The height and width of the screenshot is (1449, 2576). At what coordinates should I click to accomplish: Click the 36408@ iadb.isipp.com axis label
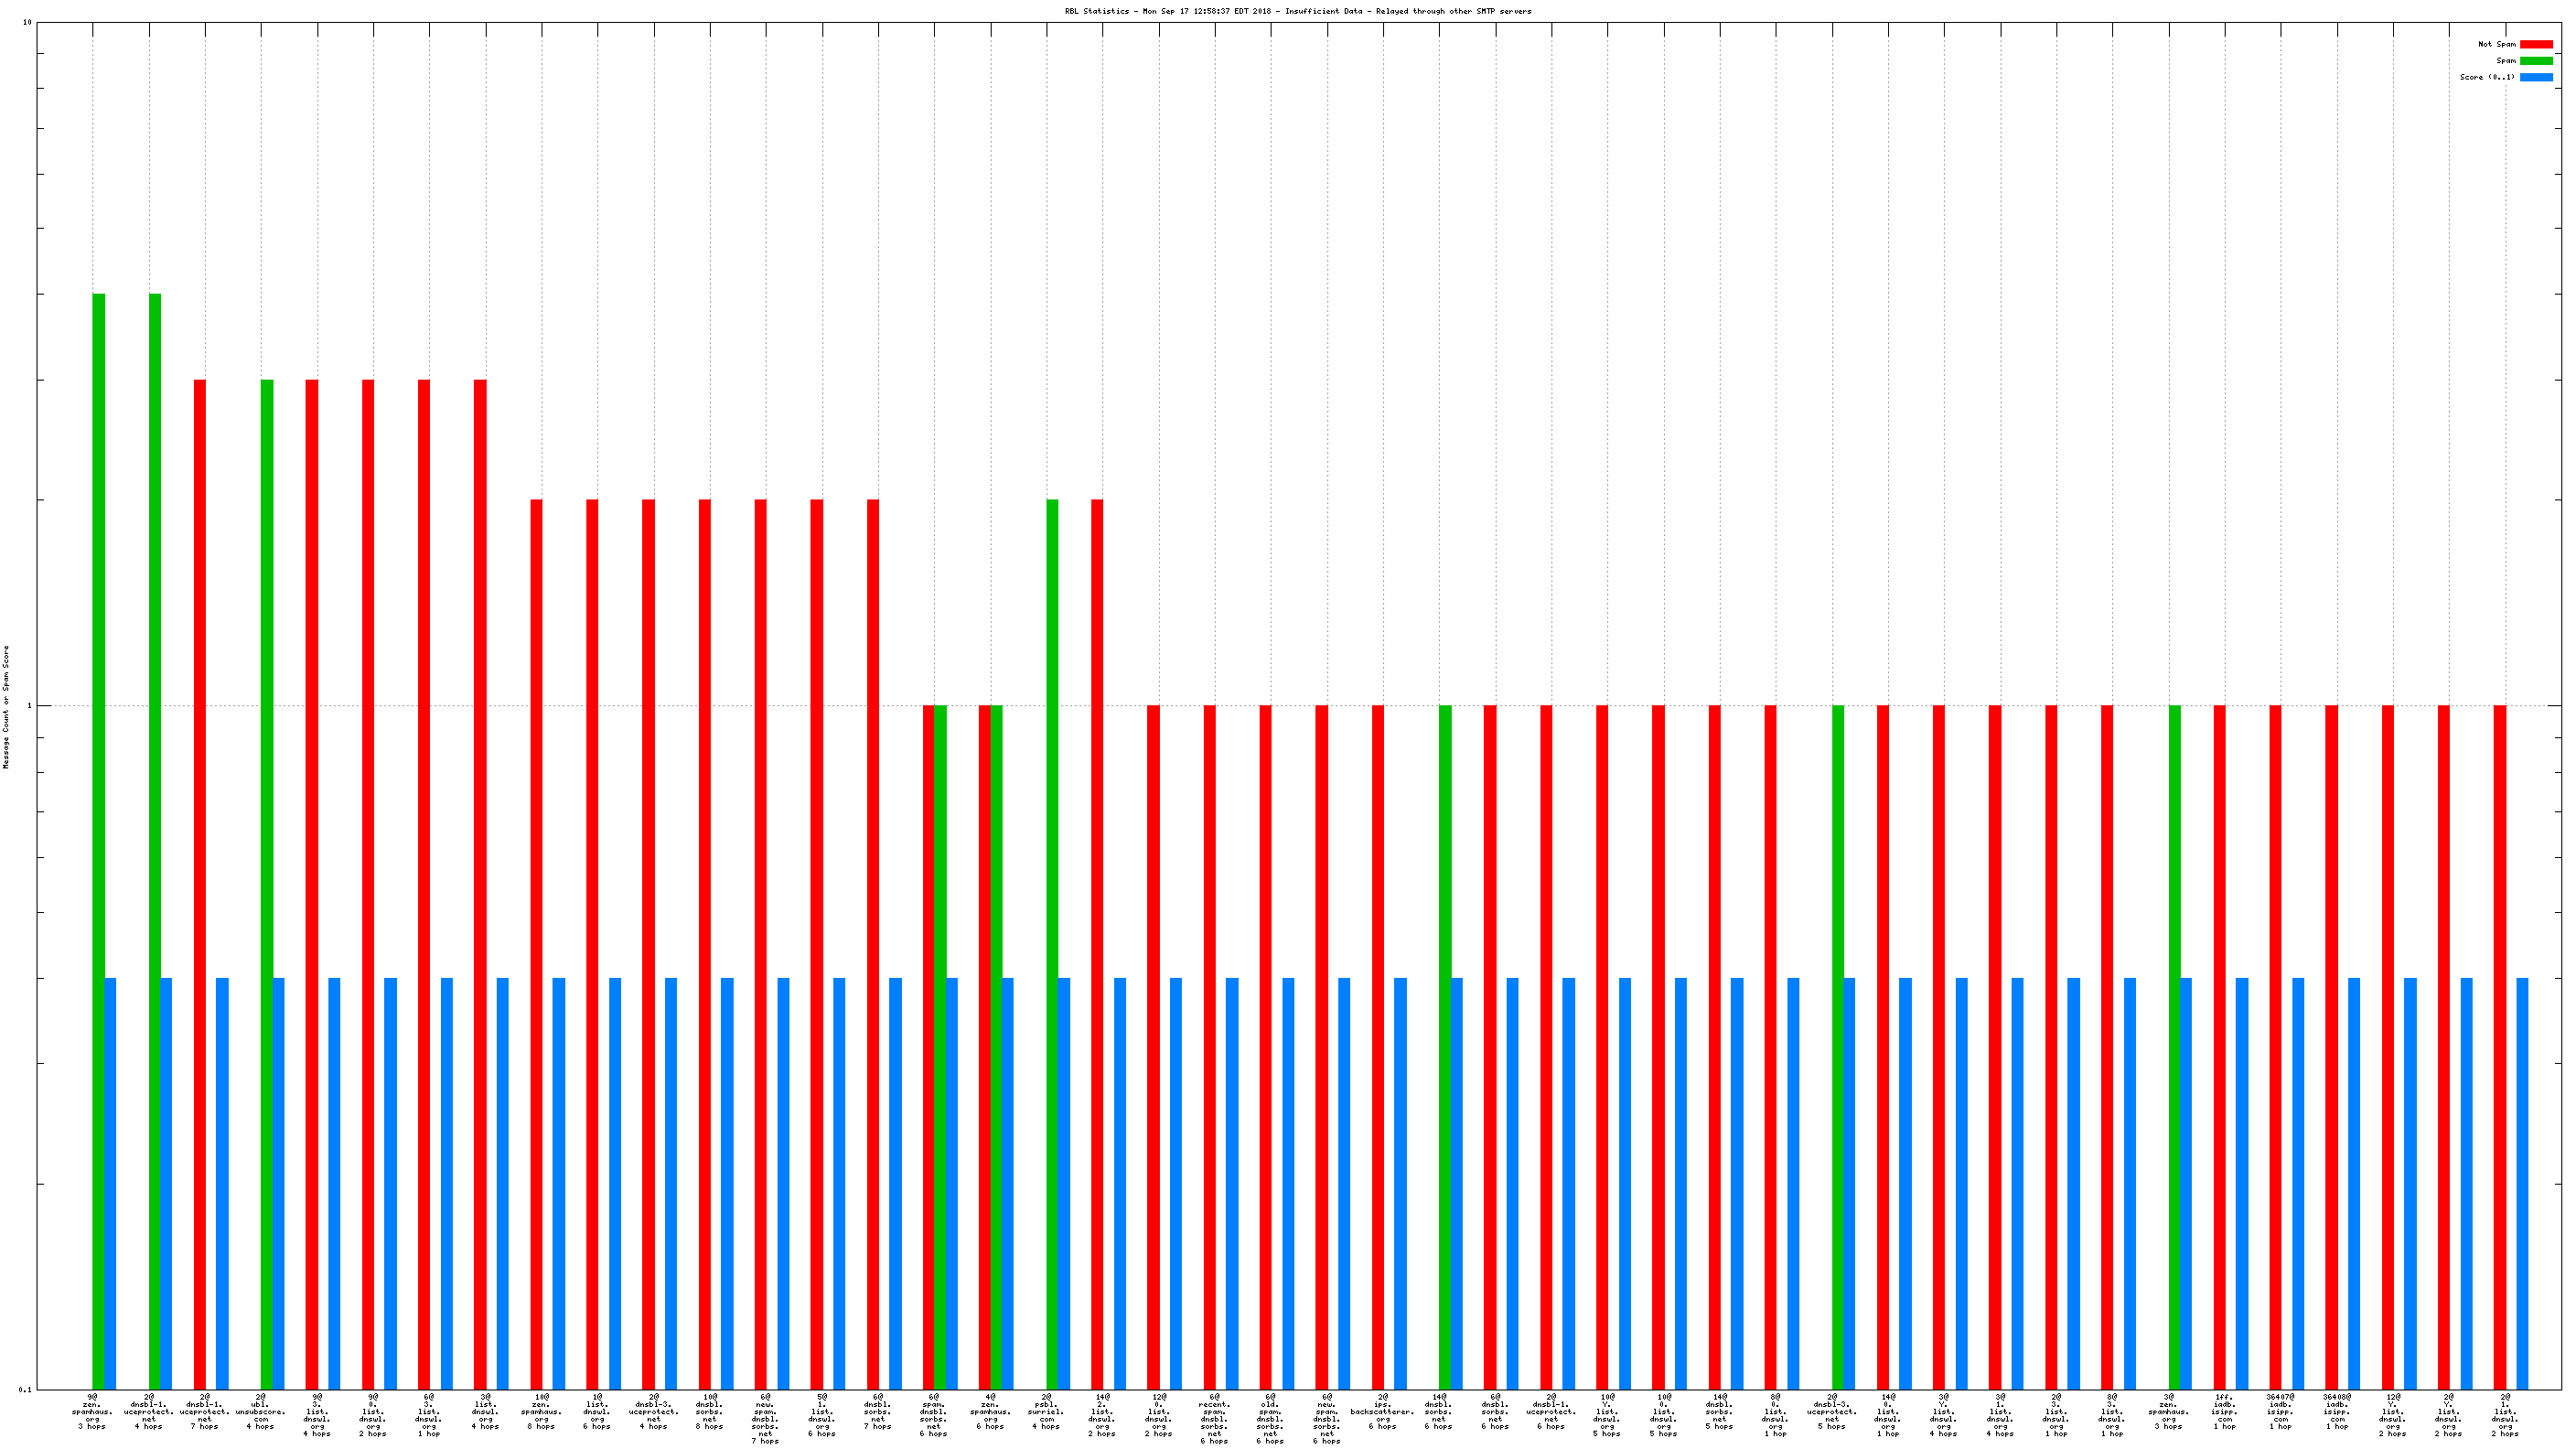click(2337, 1411)
